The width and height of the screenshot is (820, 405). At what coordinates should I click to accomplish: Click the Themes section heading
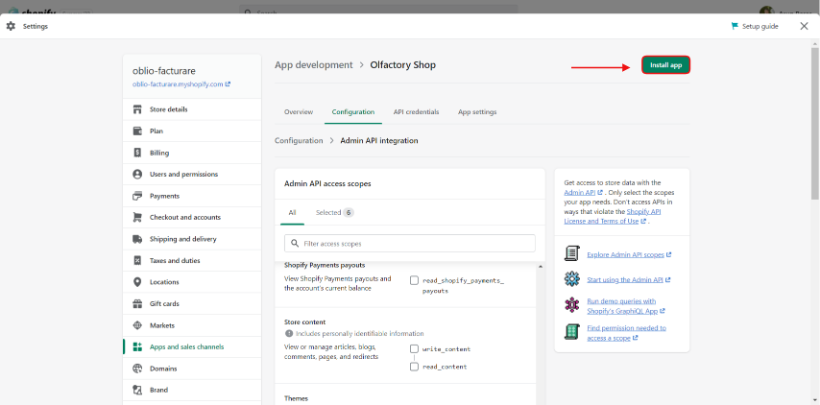[296, 398]
